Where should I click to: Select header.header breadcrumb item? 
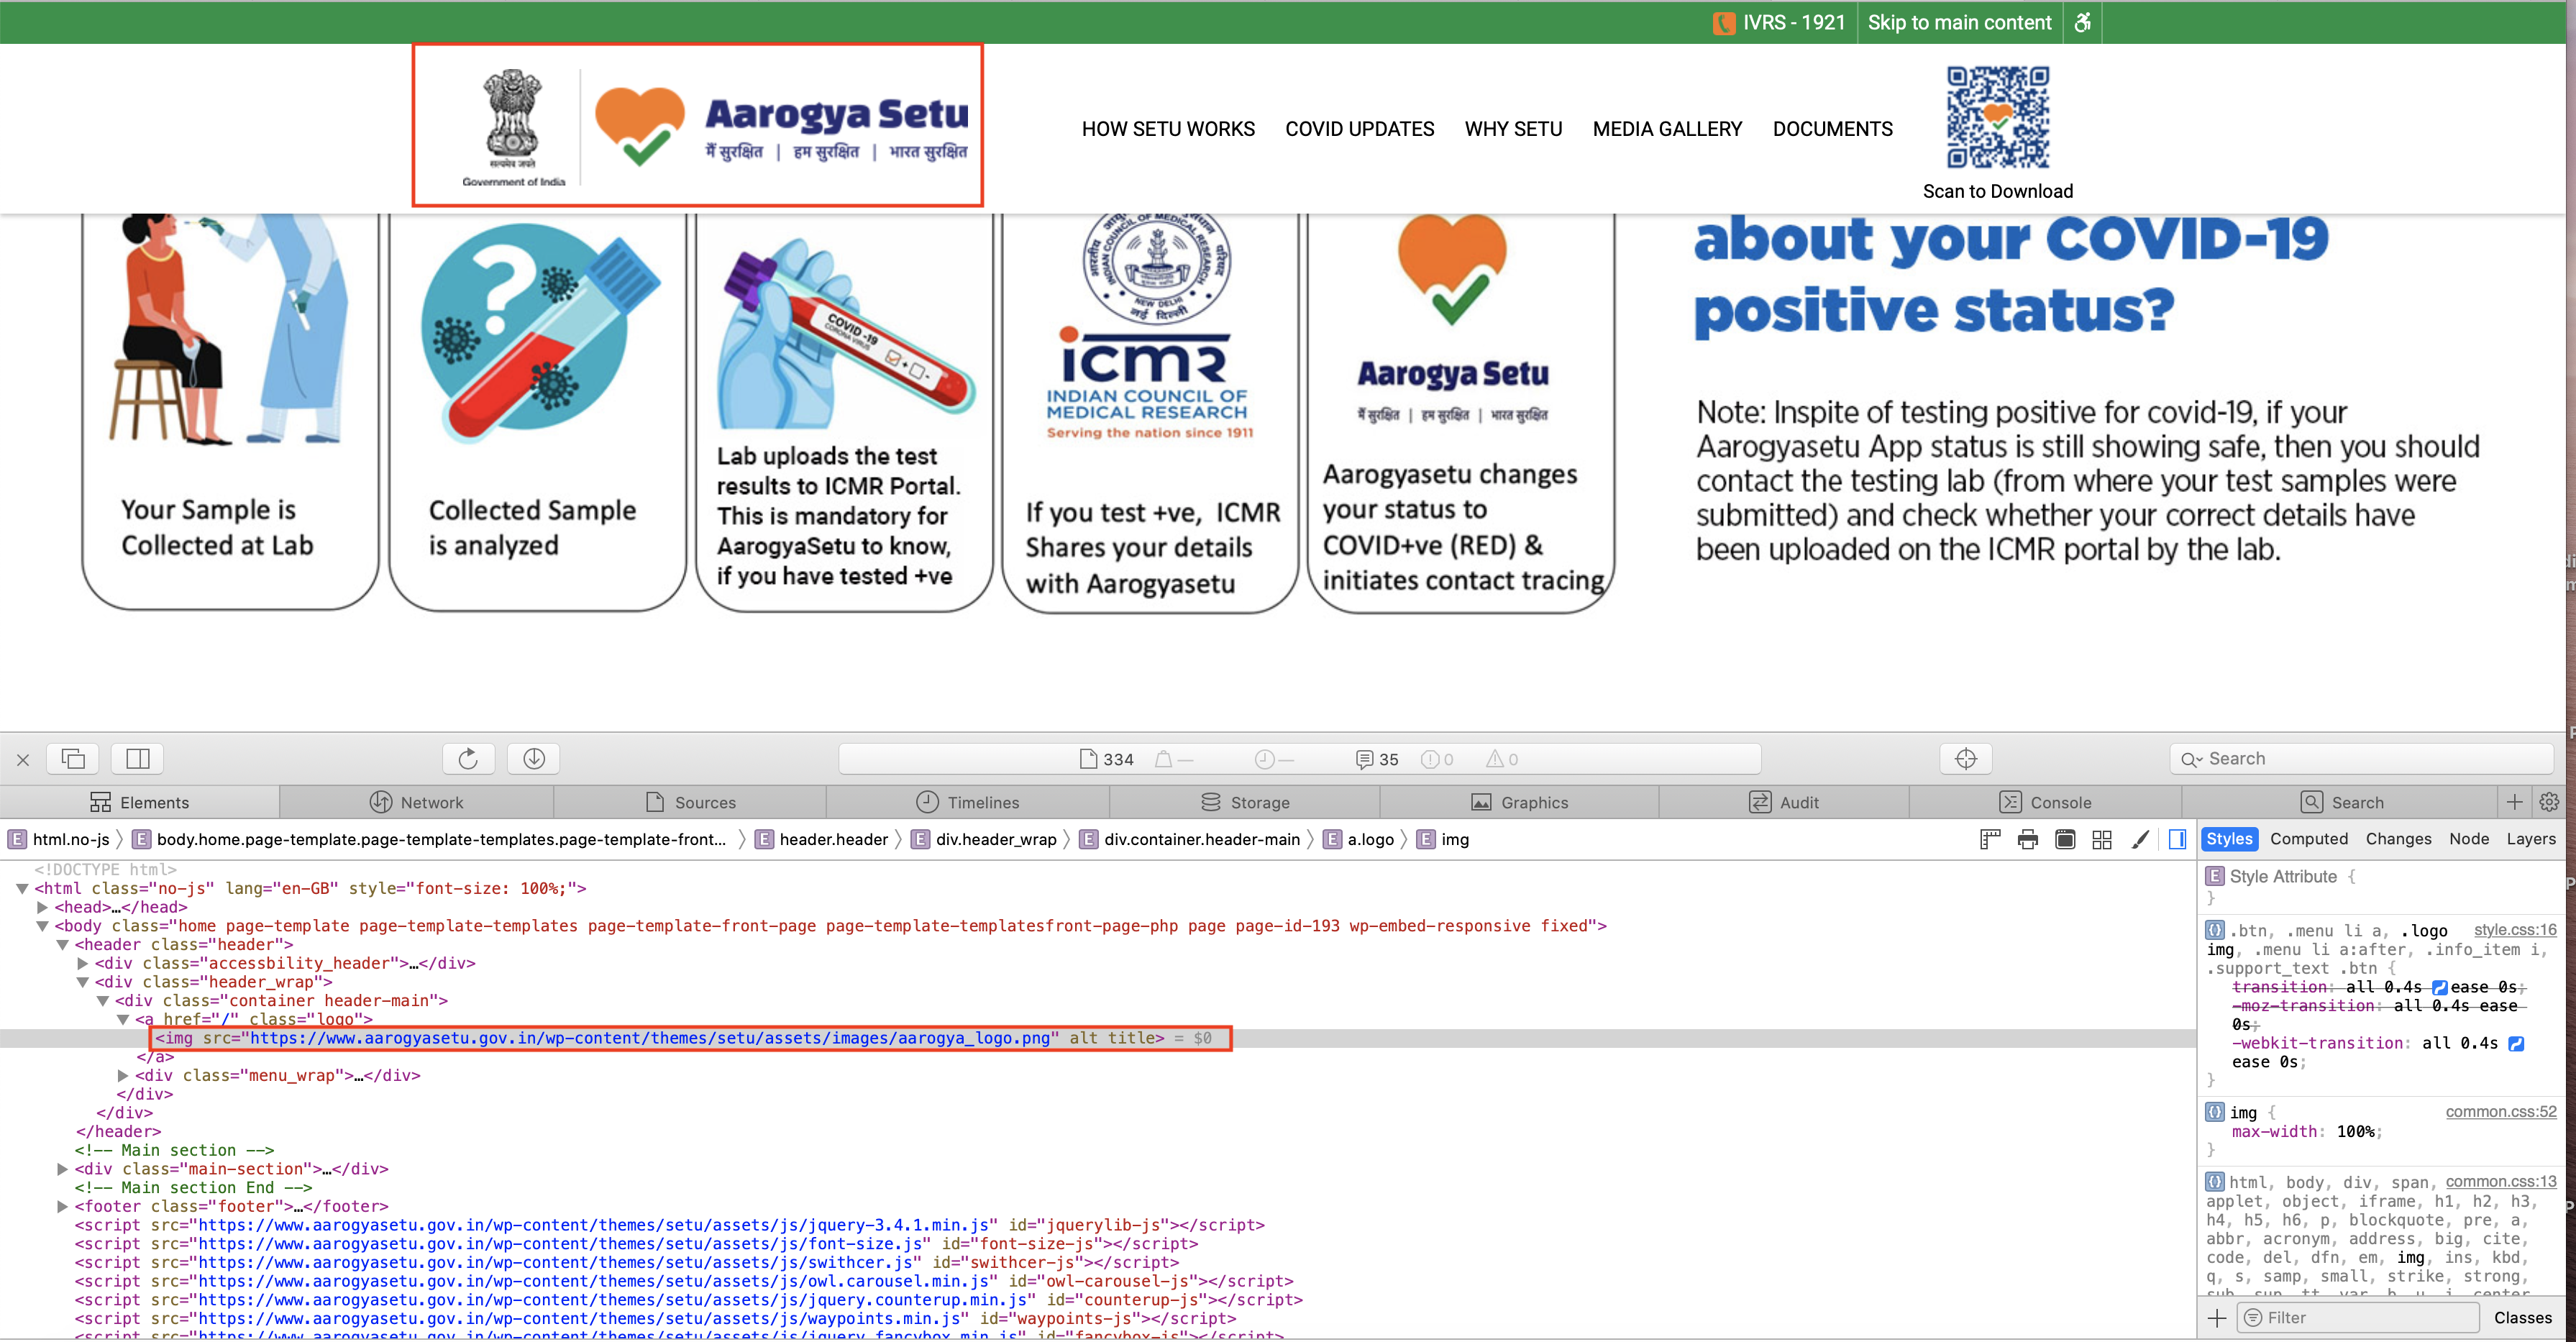[822, 840]
